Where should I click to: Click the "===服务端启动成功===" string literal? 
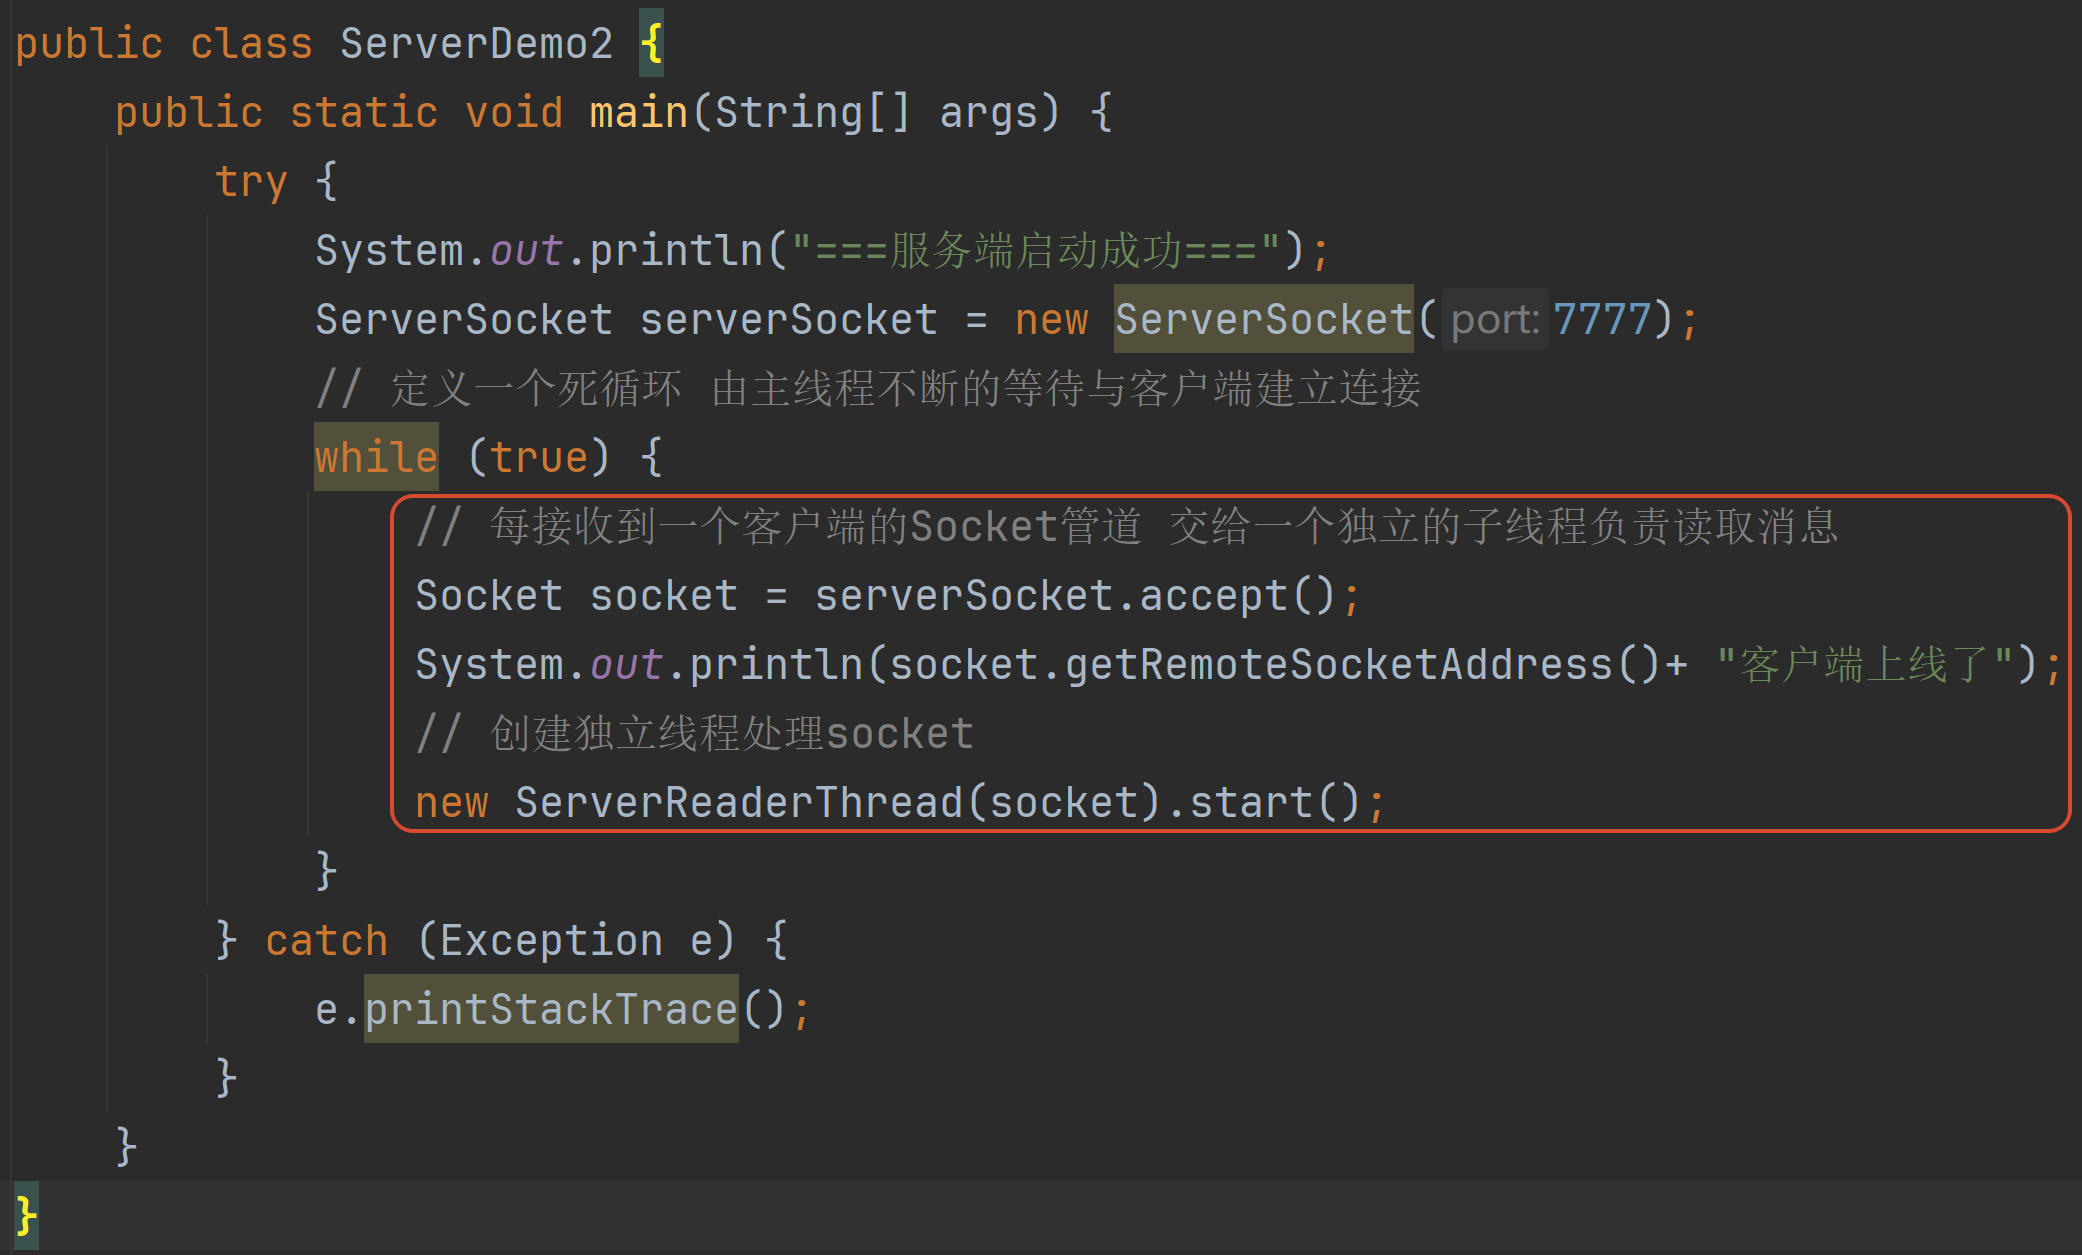(1035, 251)
